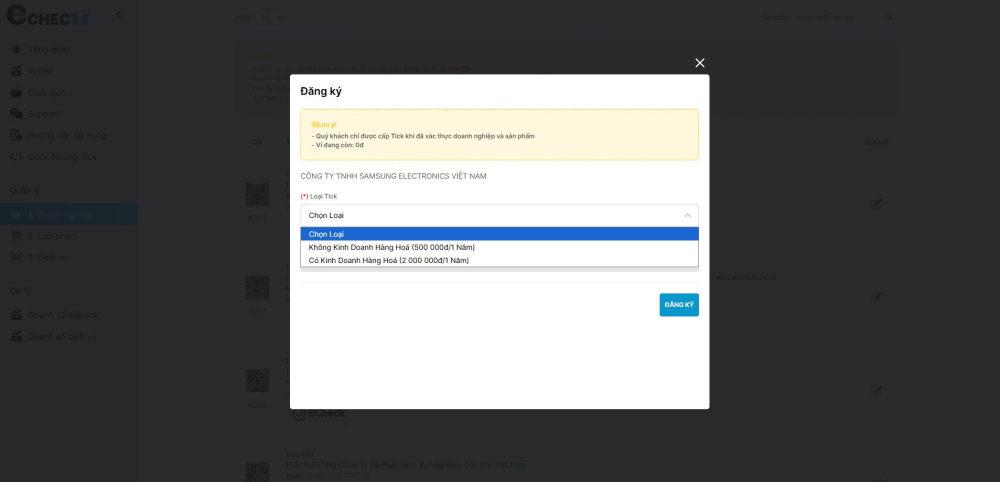Open Doanh số dịch vụ page

click(x=62, y=337)
